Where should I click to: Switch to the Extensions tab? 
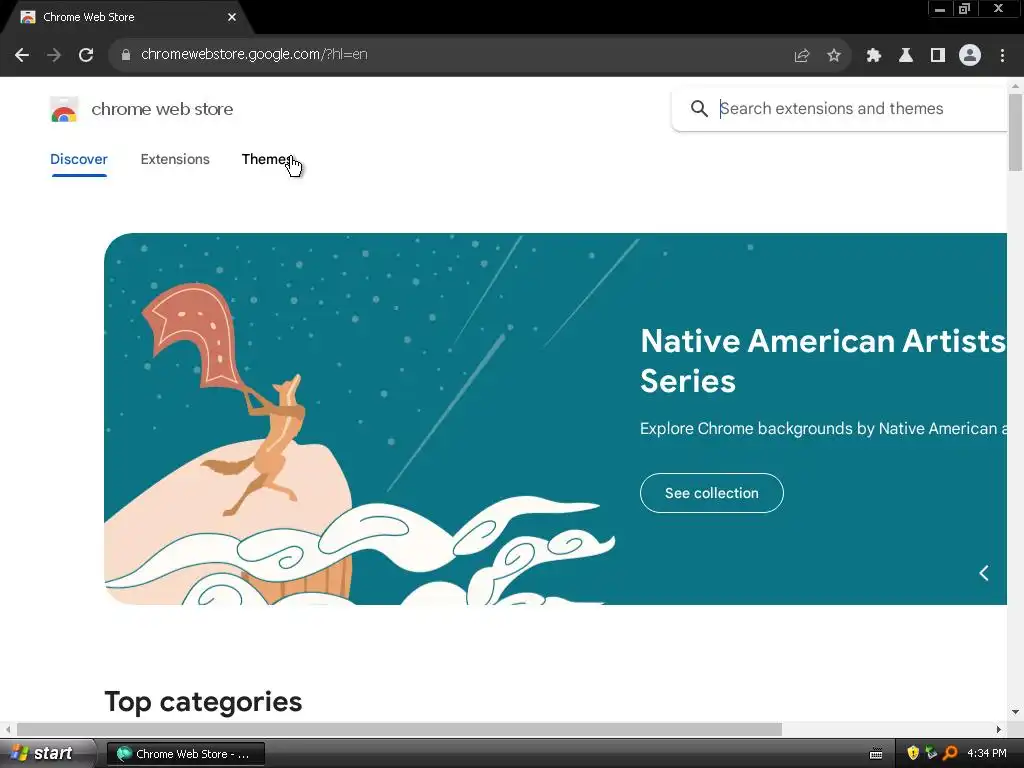[175, 159]
